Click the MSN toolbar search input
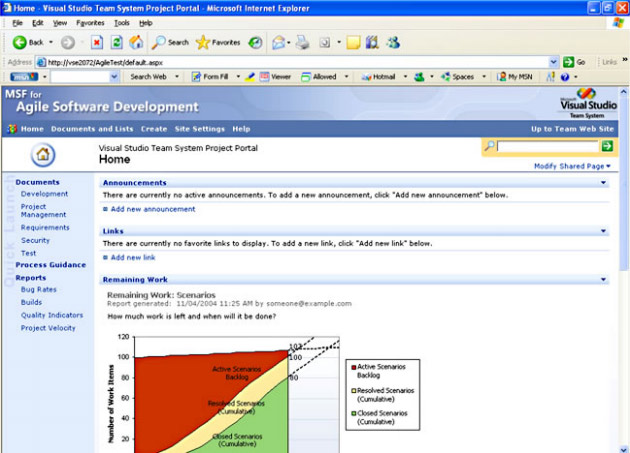This screenshot has width=630, height=453. (x=80, y=76)
